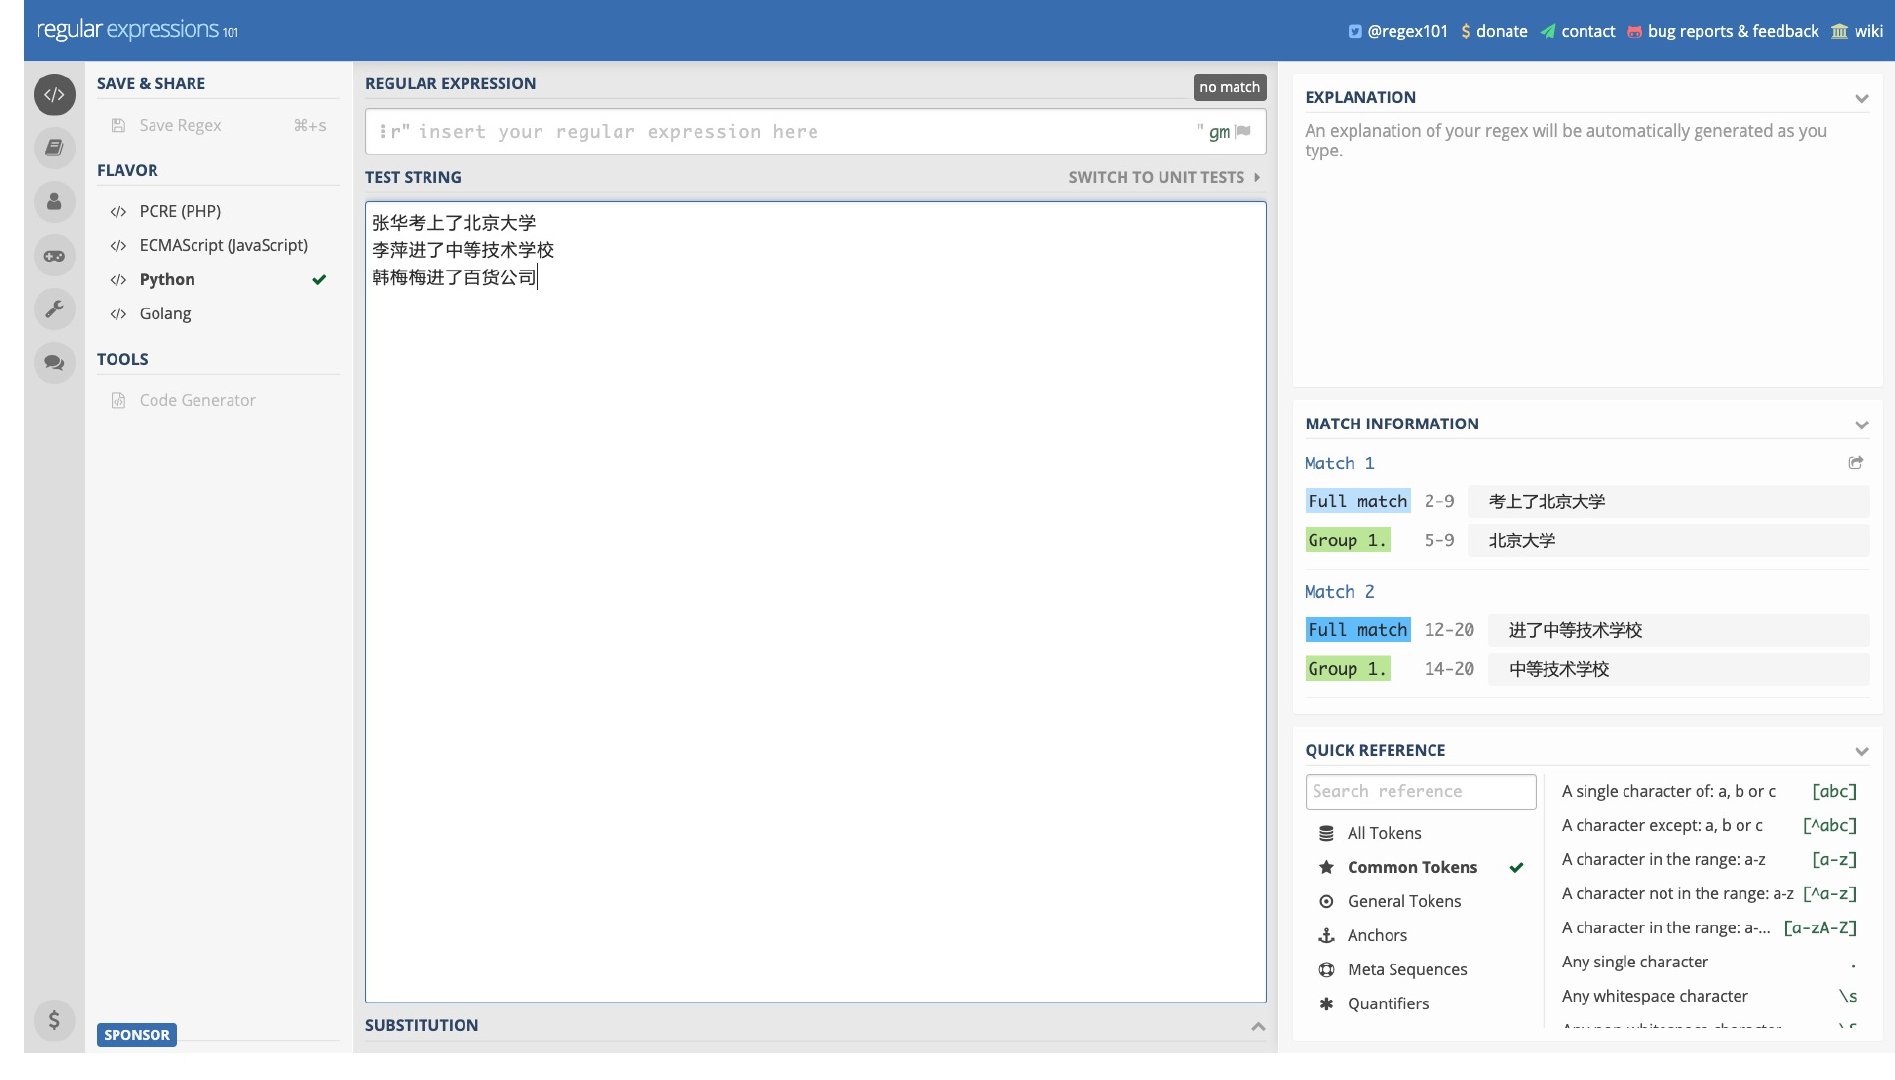Switch to unit tests
Screen dimensions: 1895x1080
click(1164, 177)
